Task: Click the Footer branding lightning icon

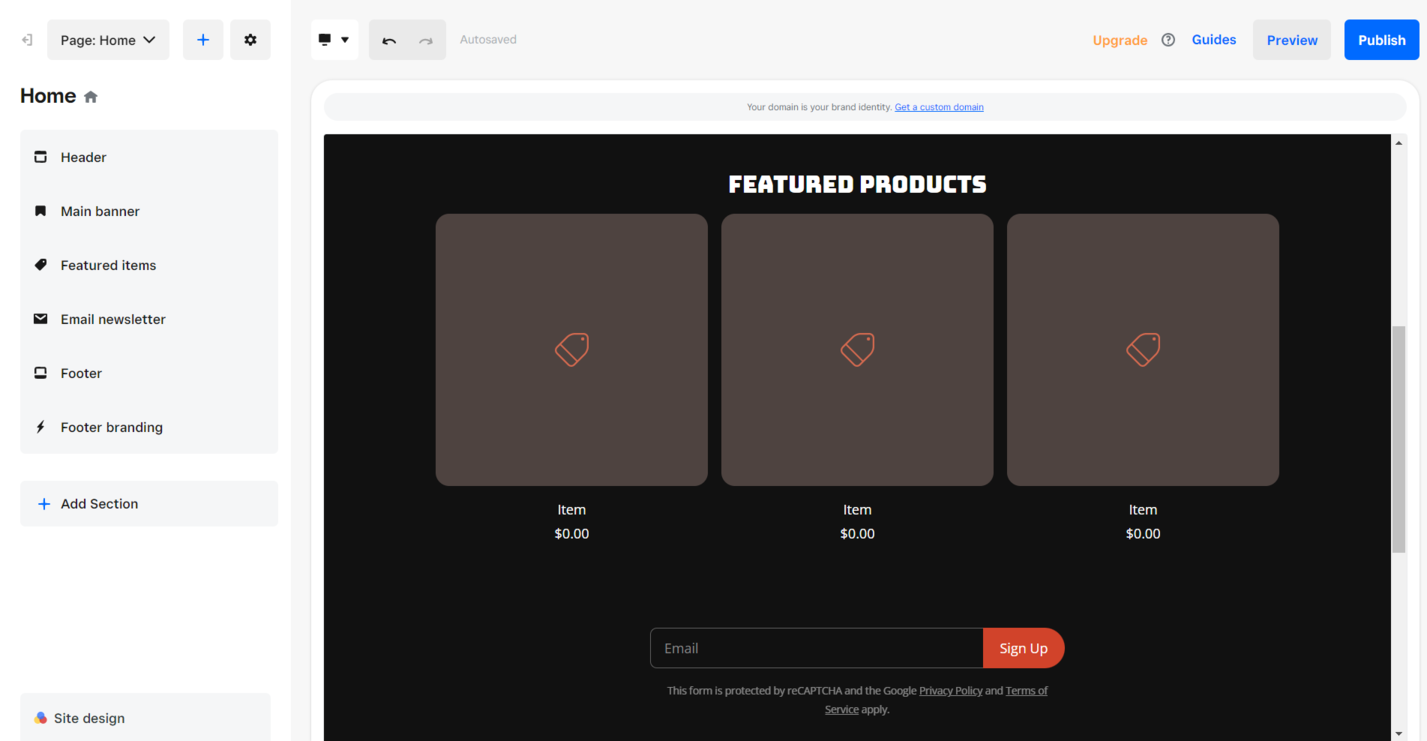Action: [40, 426]
